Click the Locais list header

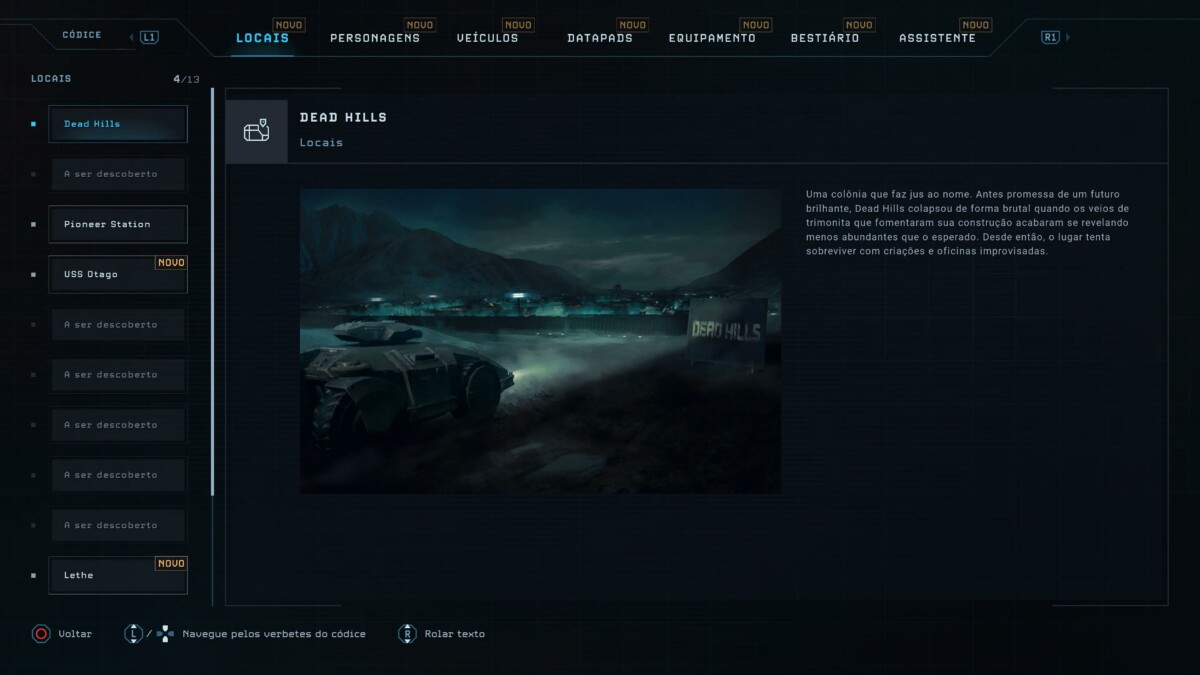point(51,79)
